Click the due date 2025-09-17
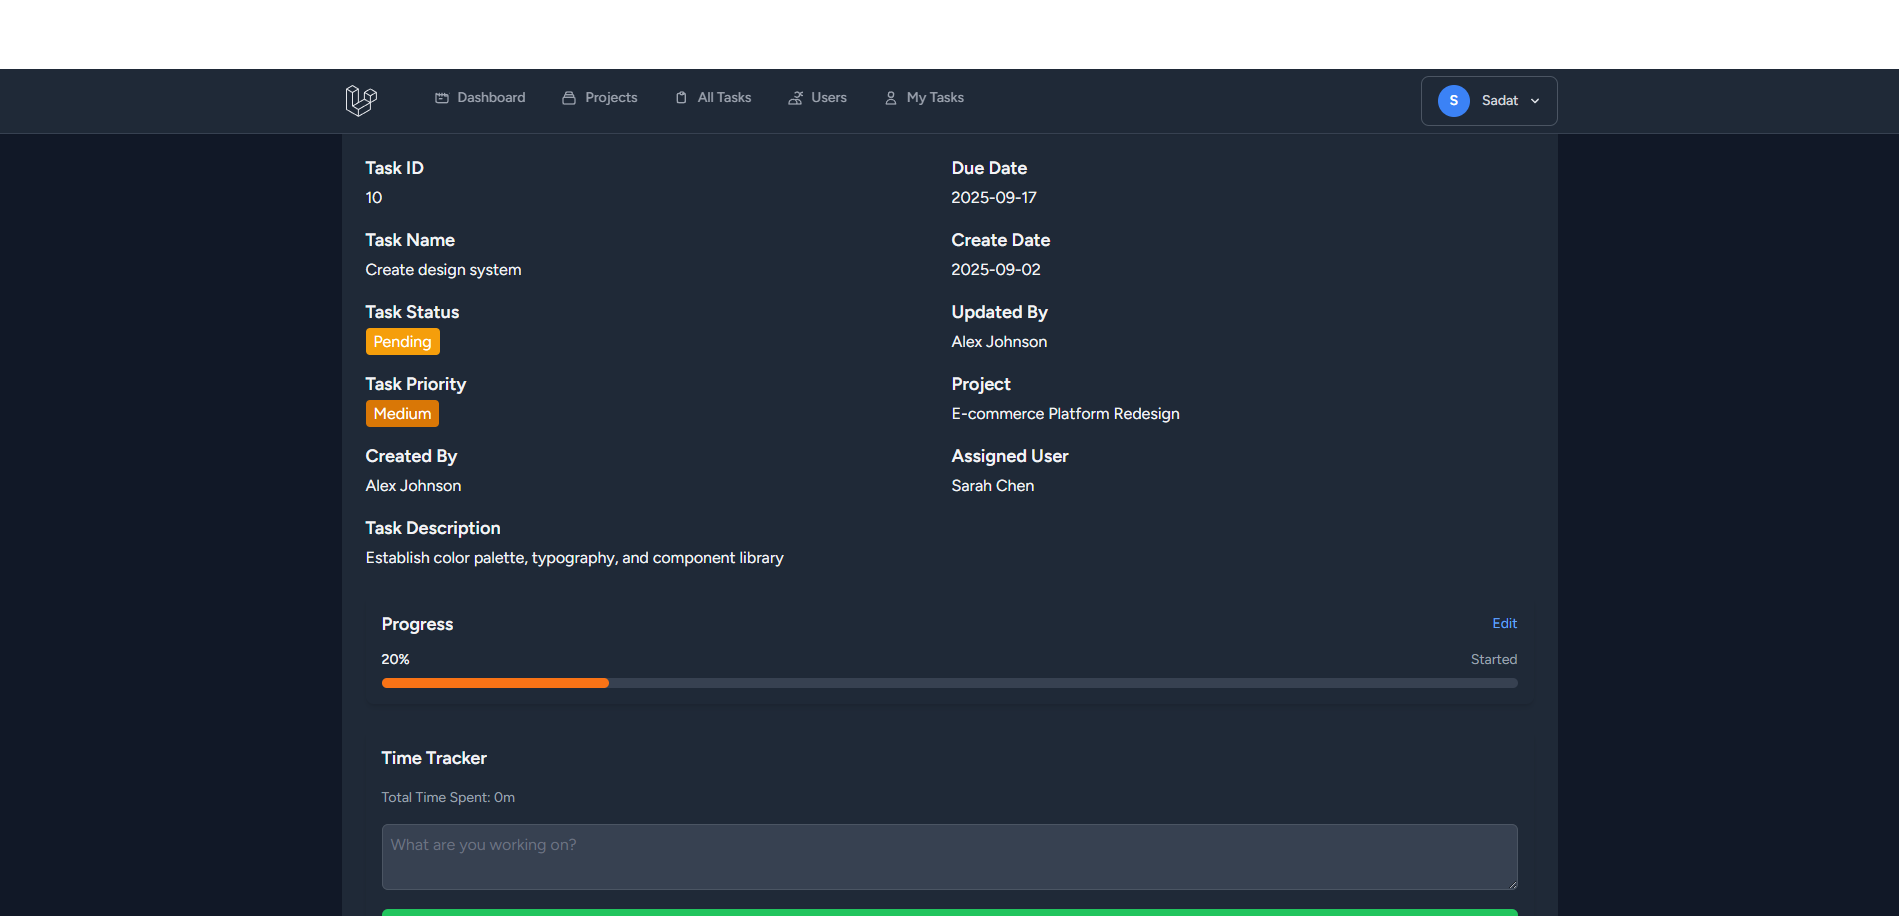This screenshot has height=916, width=1903. point(994,198)
